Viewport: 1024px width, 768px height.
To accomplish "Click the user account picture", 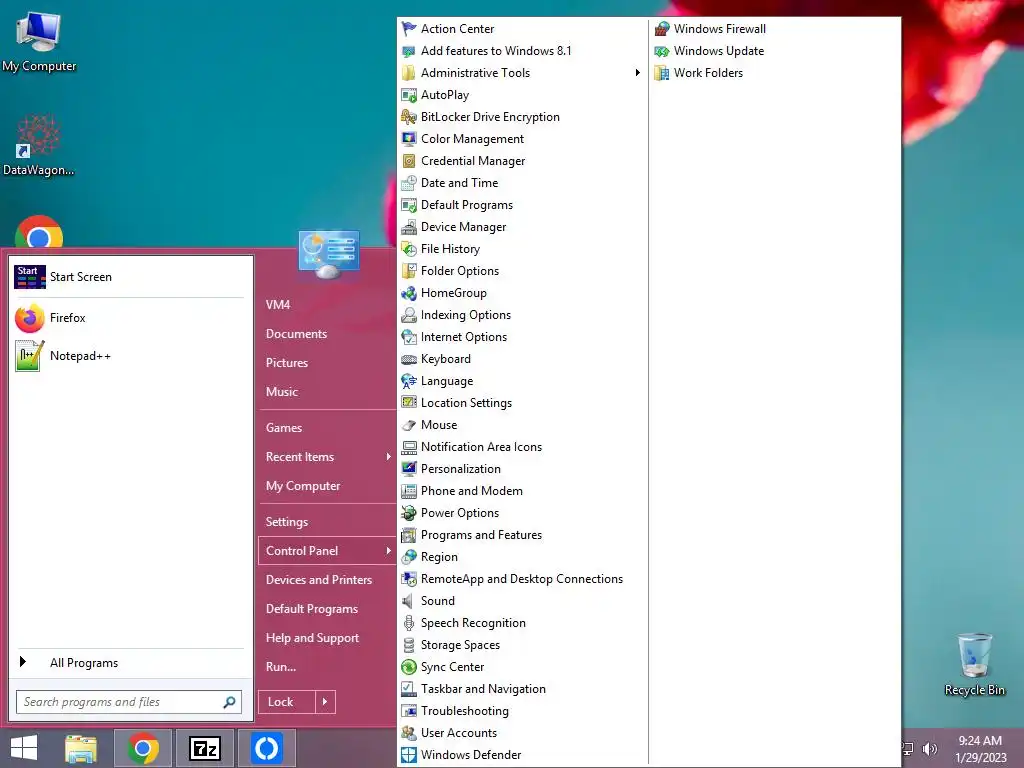I will coord(328,253).
